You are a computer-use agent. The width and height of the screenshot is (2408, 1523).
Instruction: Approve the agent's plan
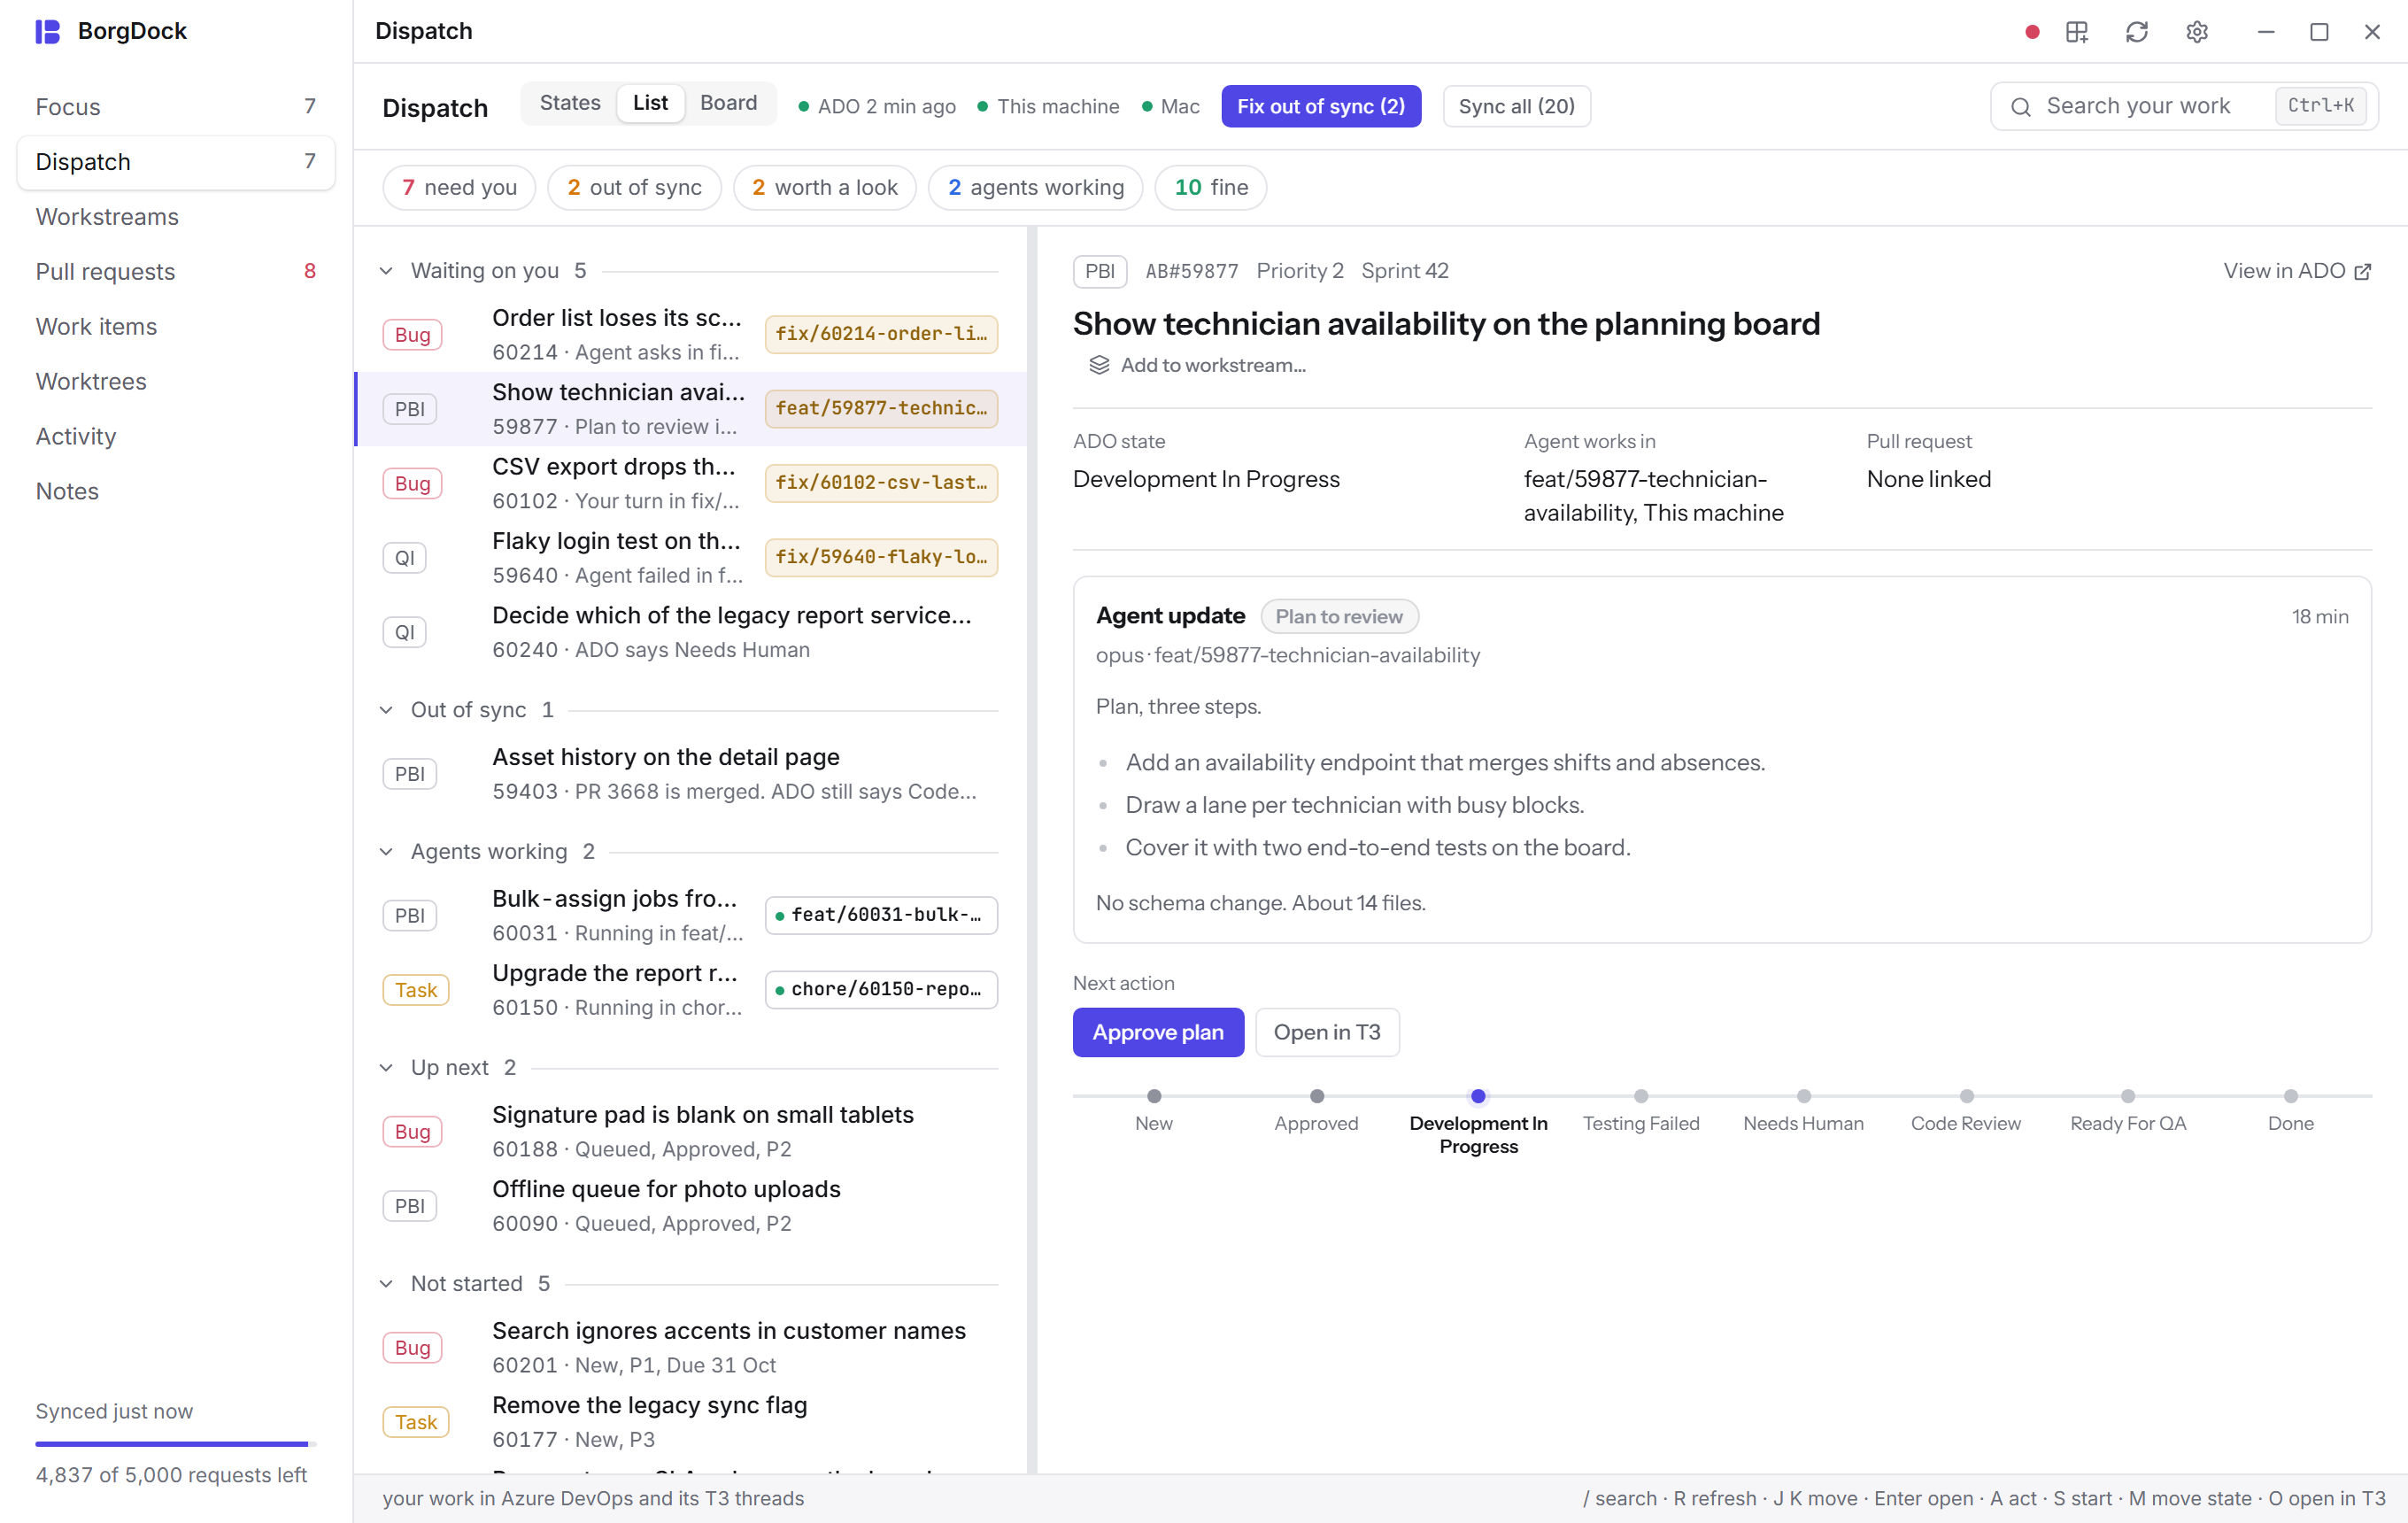point(1158,1033)
